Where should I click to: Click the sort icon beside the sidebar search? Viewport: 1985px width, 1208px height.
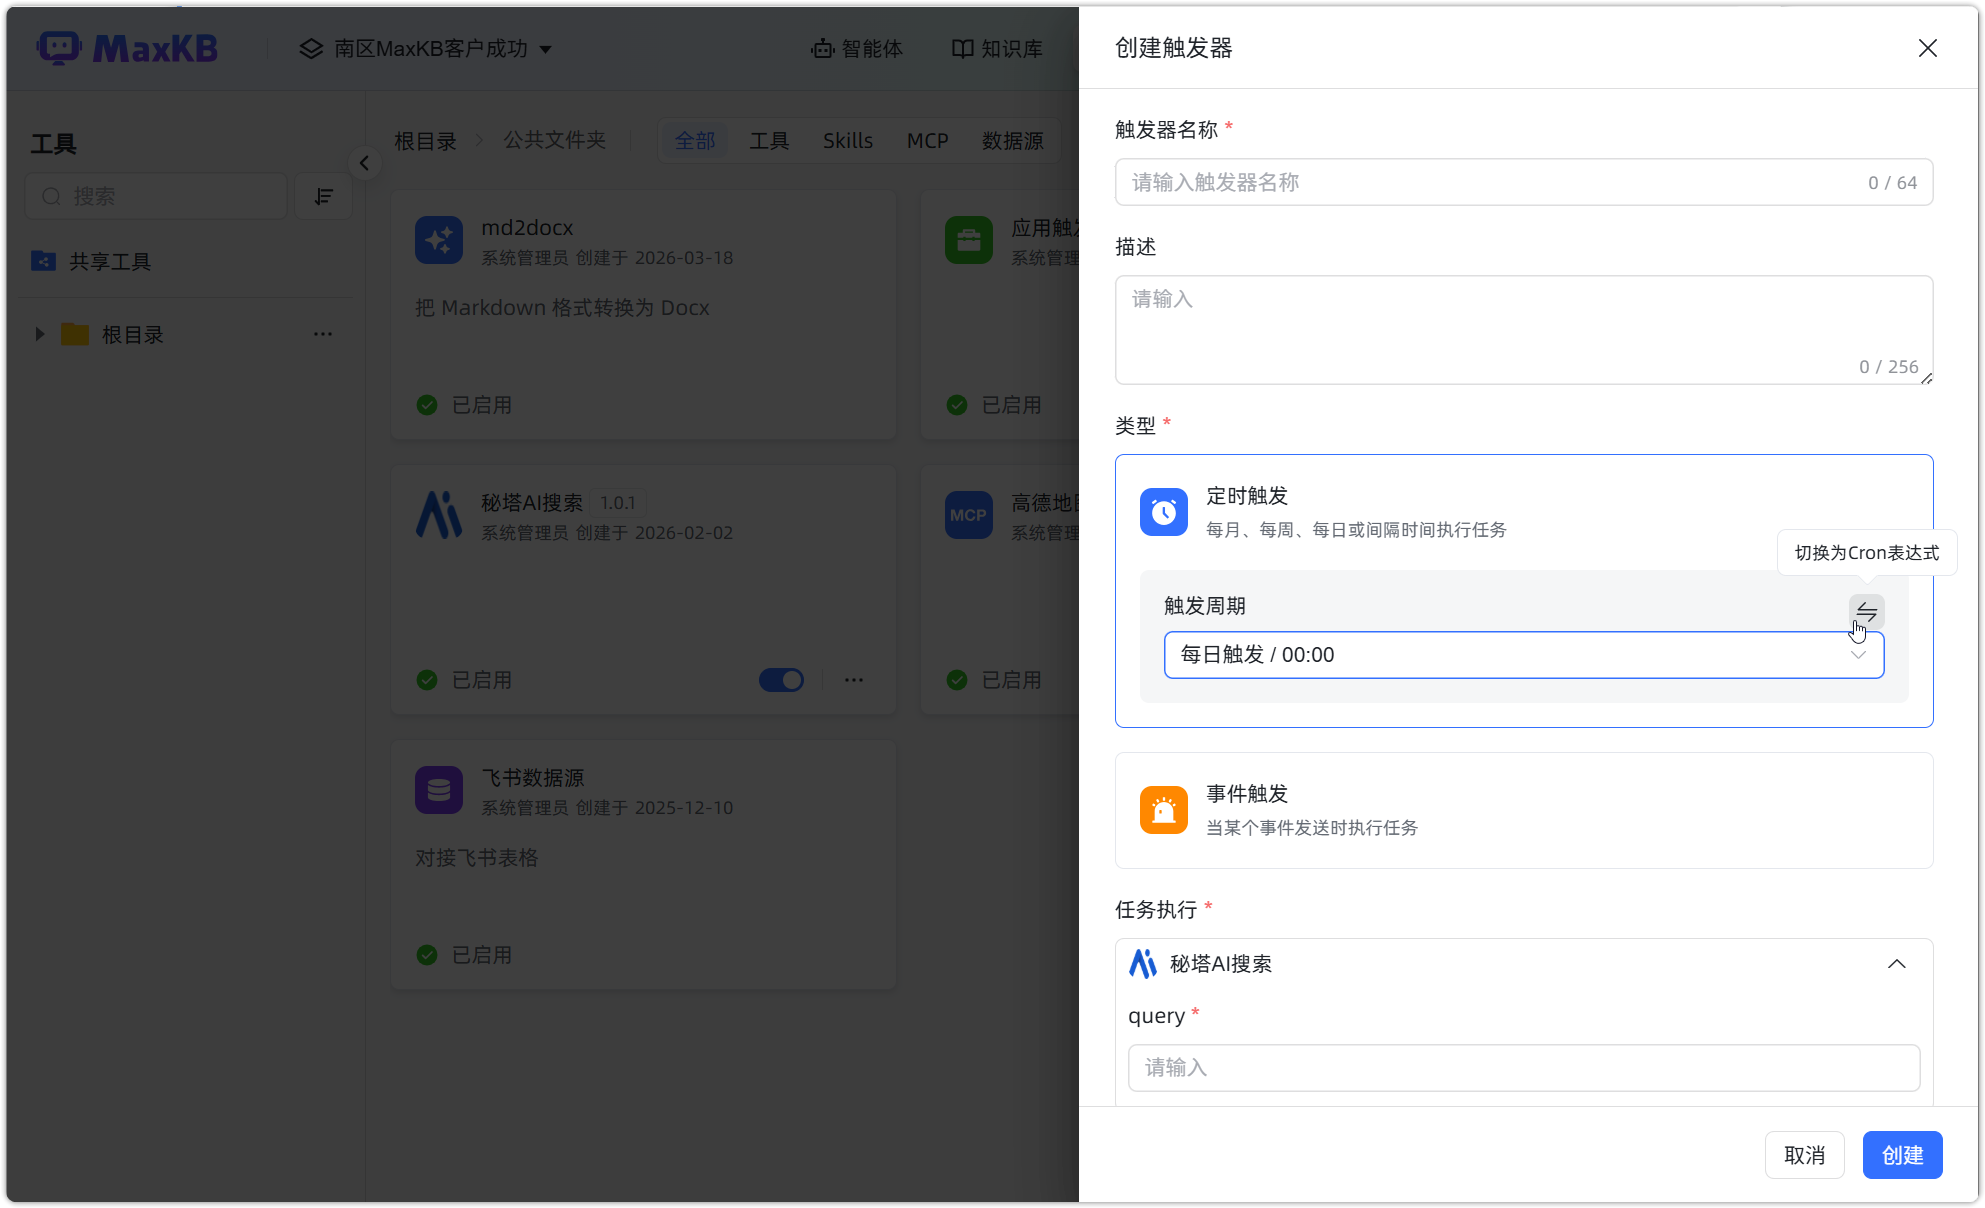[323, 196]
